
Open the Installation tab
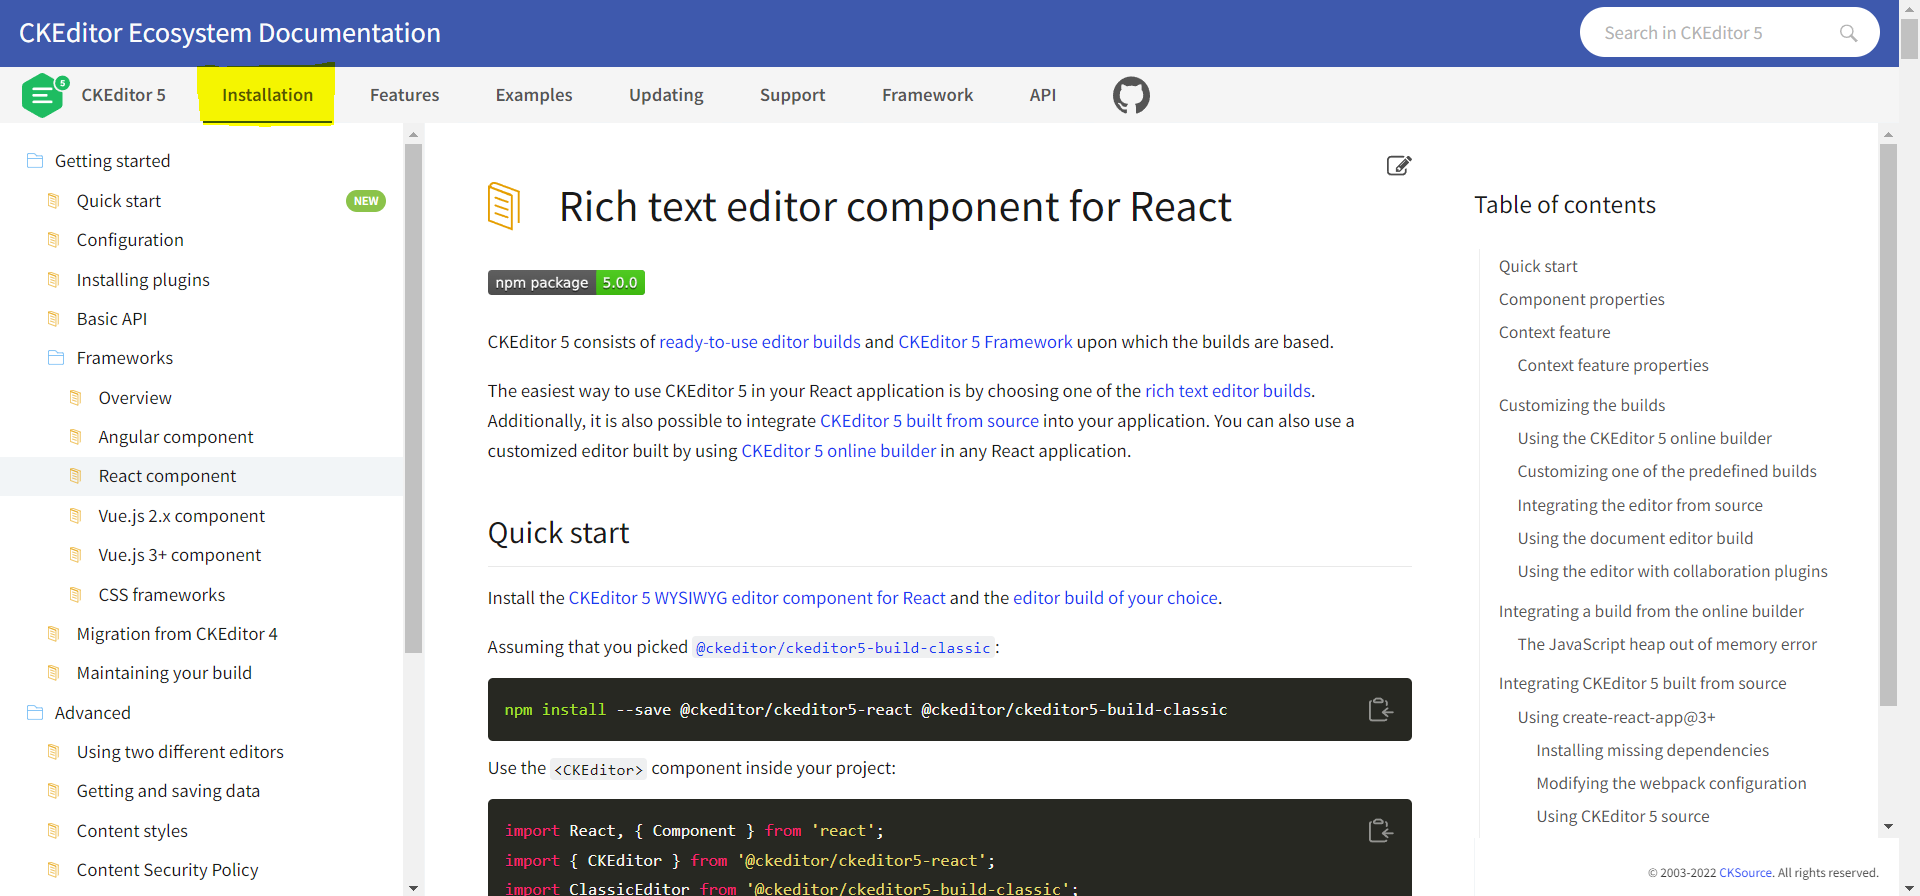[x=267, y=95]
